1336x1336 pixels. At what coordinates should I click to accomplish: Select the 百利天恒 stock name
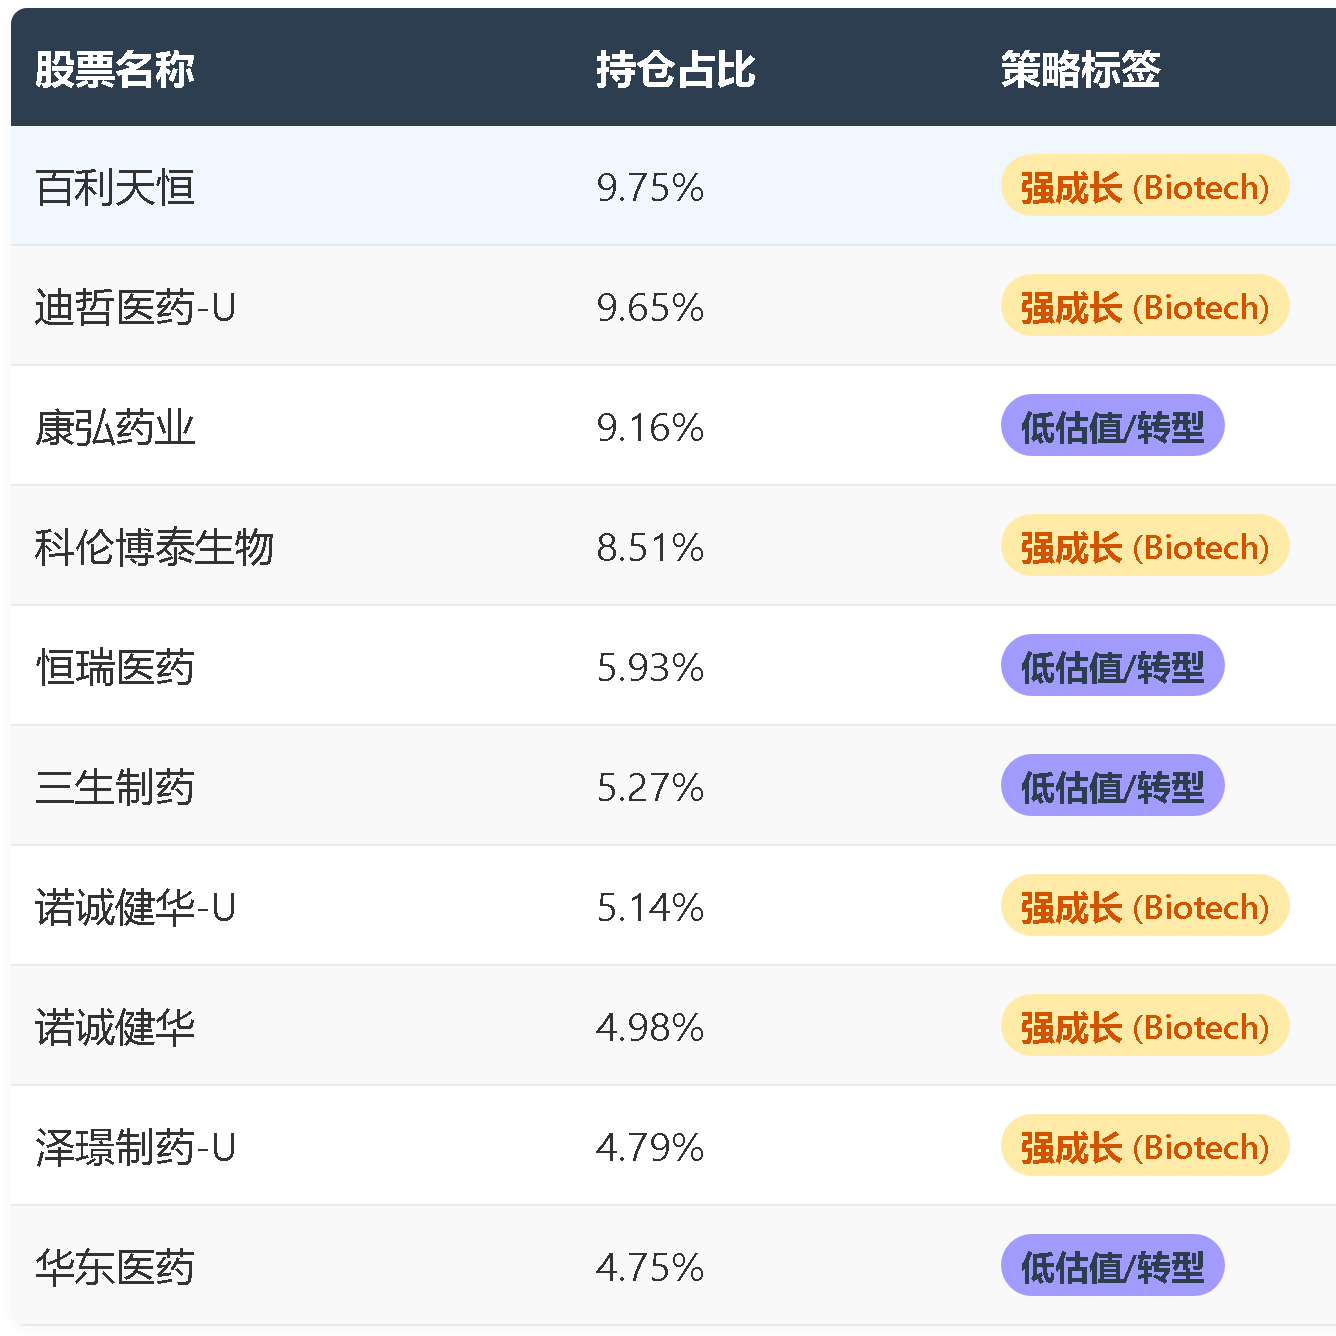(115, 187)
